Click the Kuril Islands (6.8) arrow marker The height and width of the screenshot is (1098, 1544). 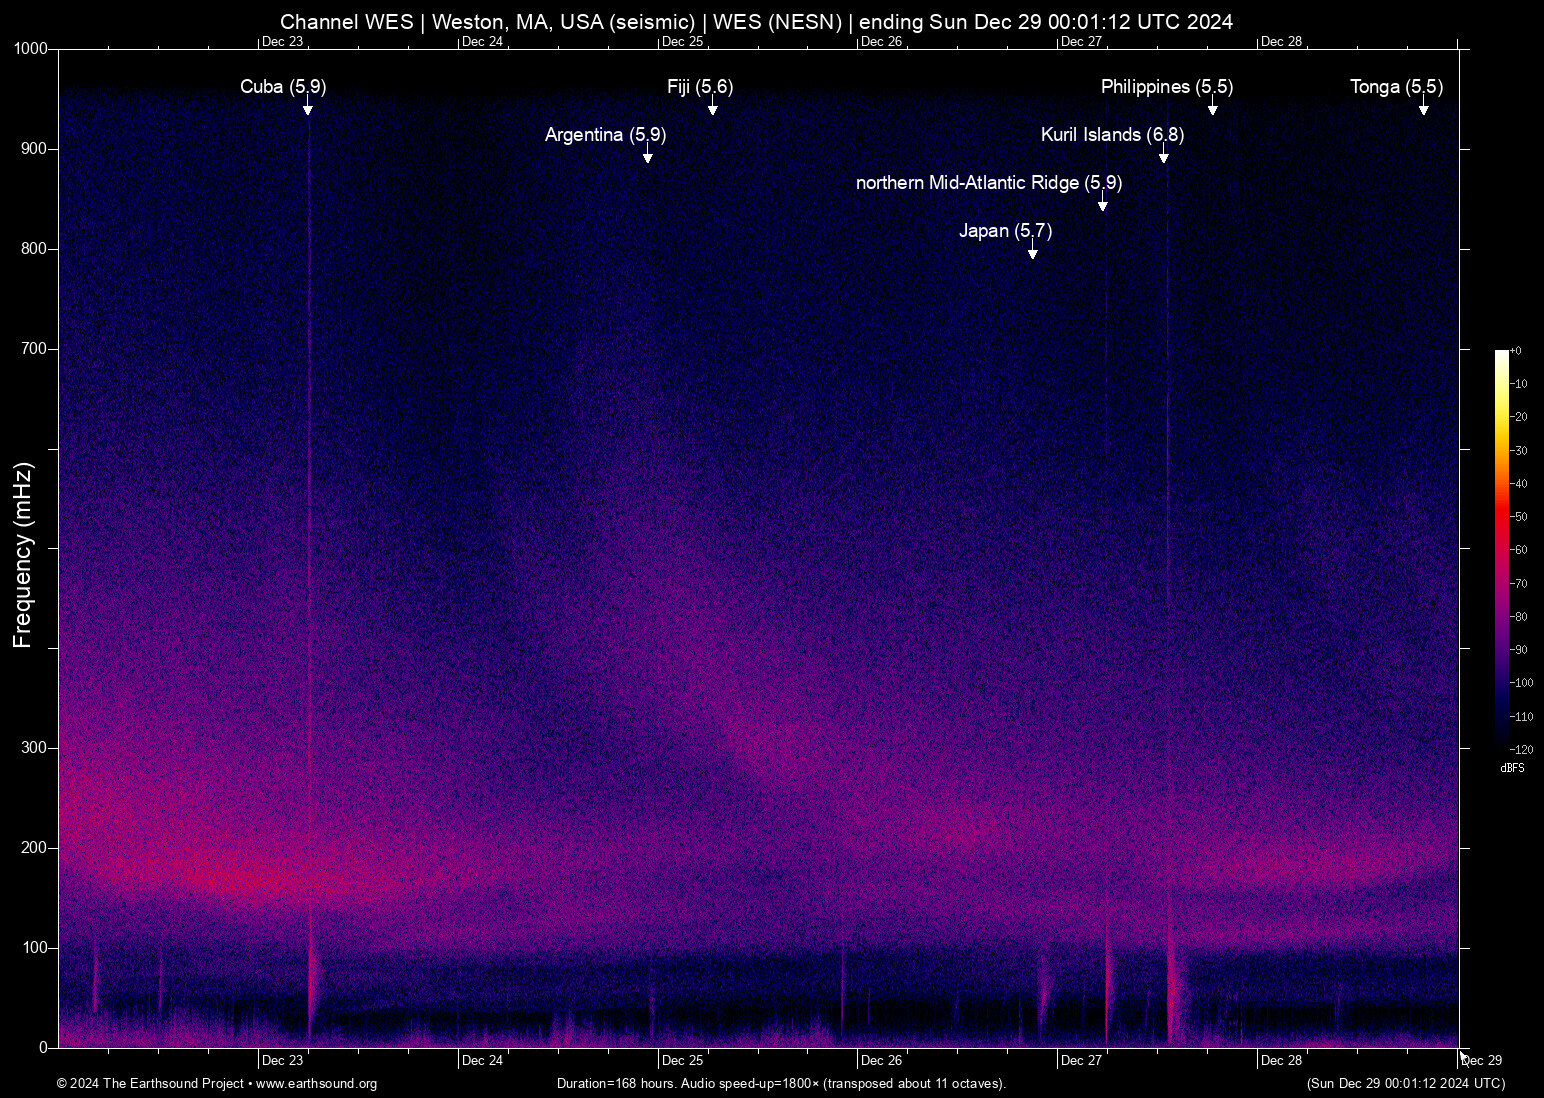1163,158
